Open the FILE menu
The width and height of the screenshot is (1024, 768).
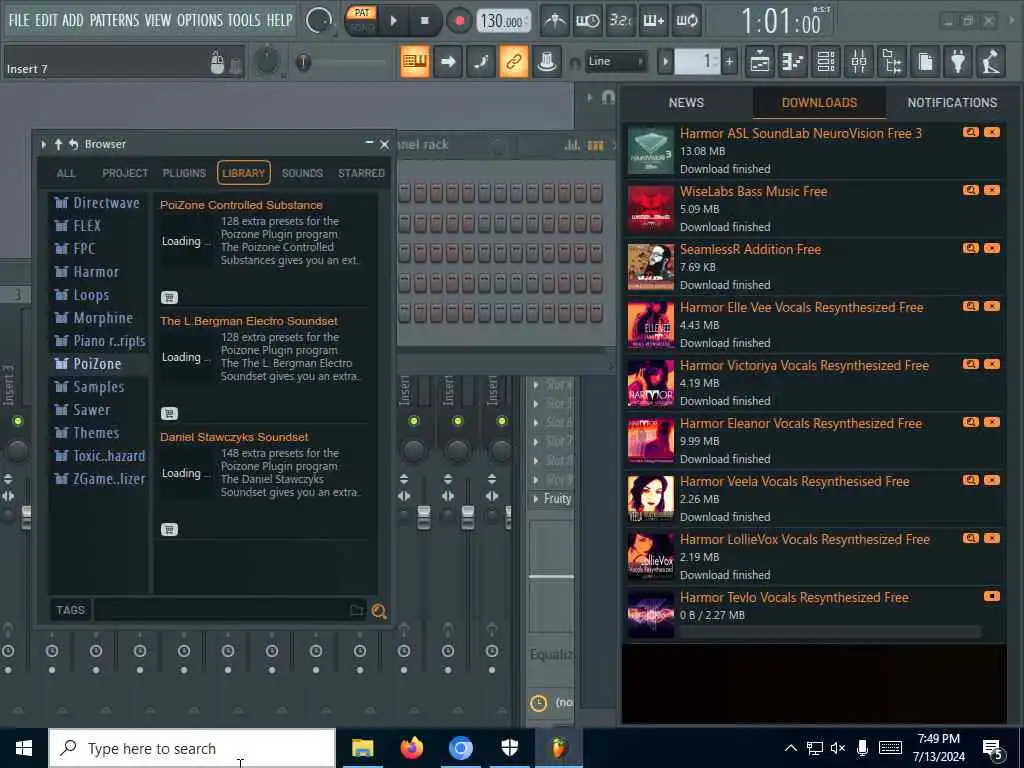19,20
